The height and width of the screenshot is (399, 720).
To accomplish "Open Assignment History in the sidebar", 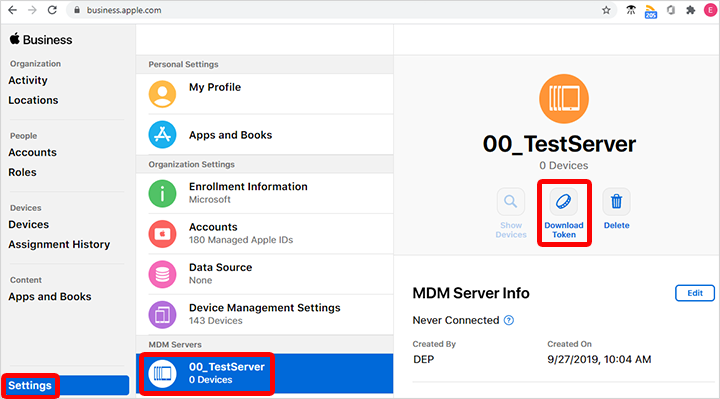I will coord(59,244).
